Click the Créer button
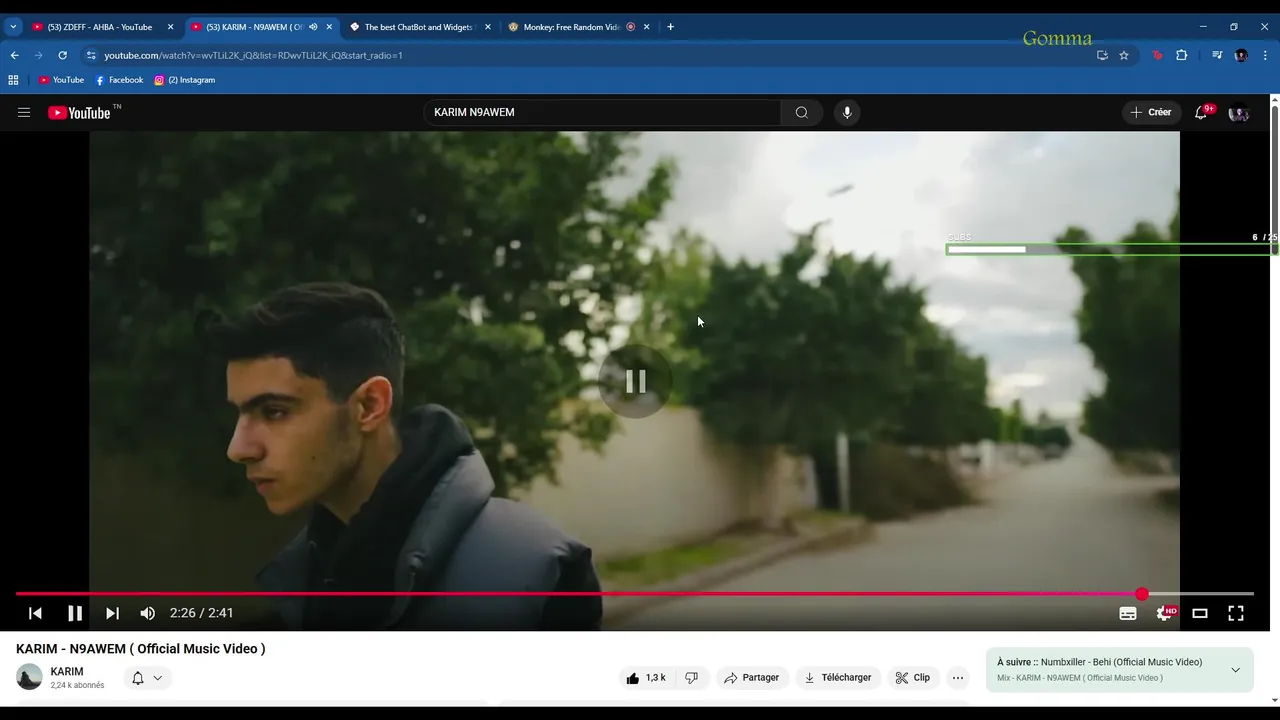Screen dimensions: 1280x720 coord(1151,113)
